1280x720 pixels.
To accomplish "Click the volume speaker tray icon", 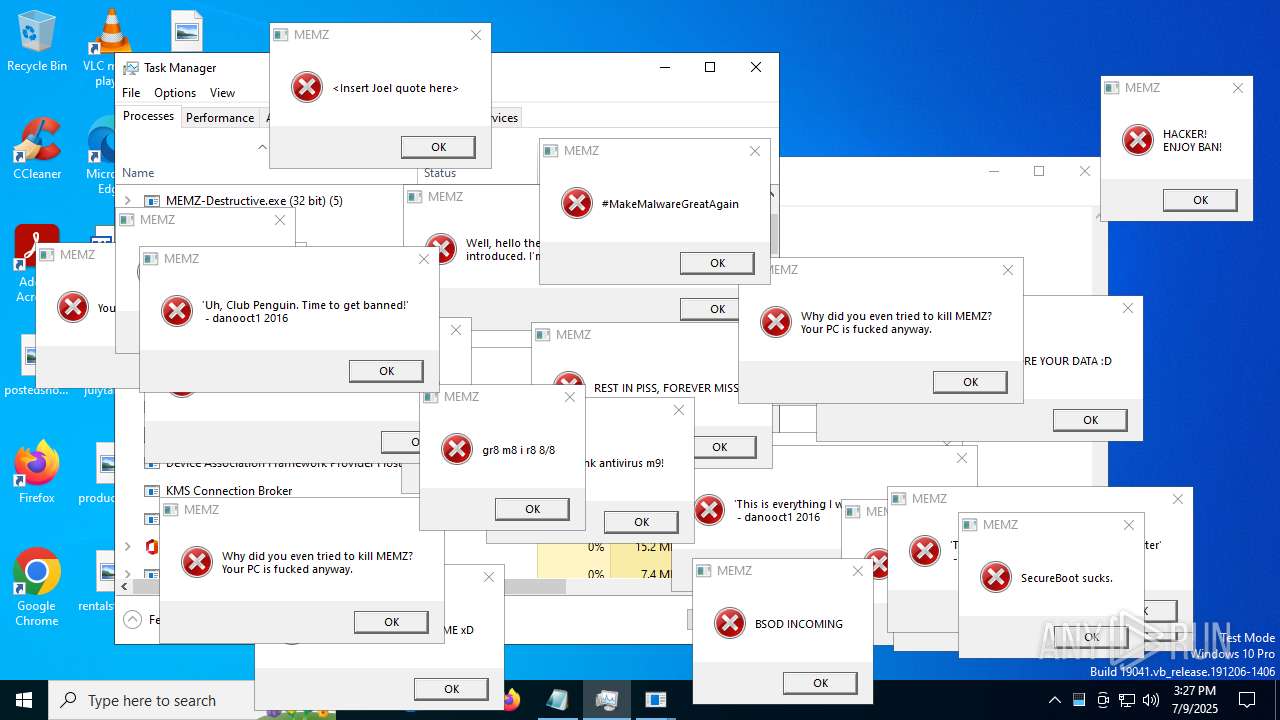I will (1151, 700).
